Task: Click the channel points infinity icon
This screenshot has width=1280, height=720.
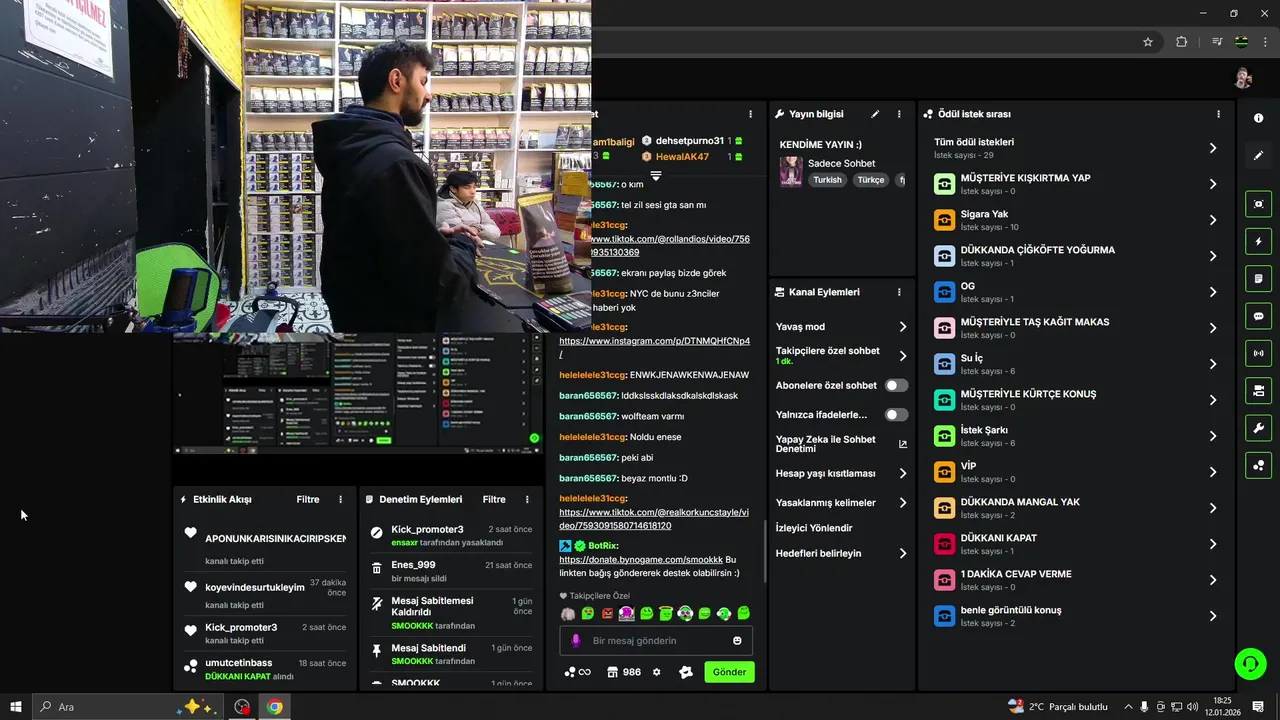Action: click(x=577, y=672)
